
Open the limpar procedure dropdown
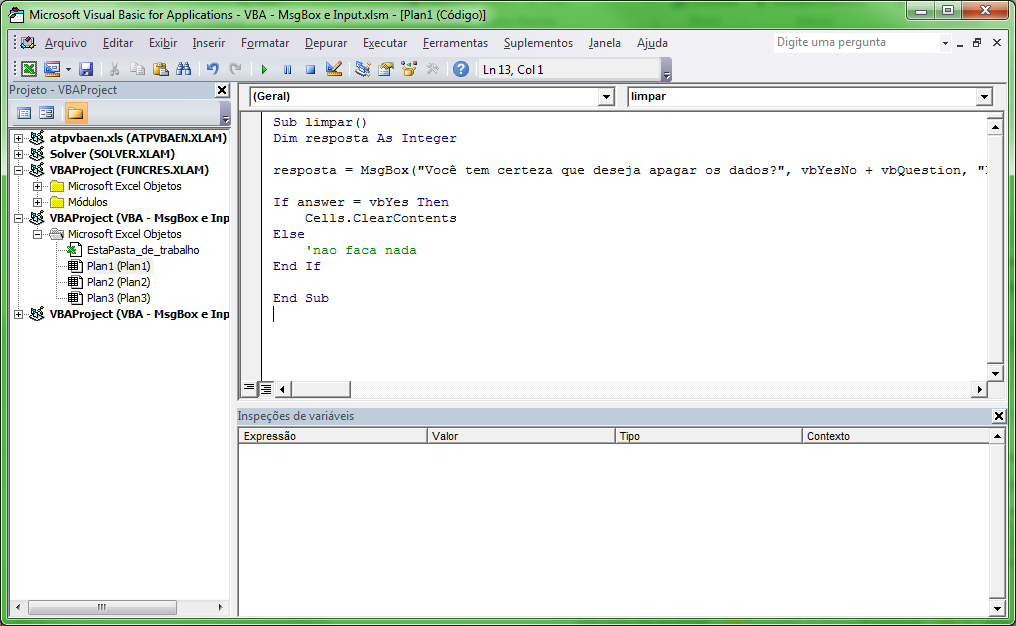click(984, 97)
